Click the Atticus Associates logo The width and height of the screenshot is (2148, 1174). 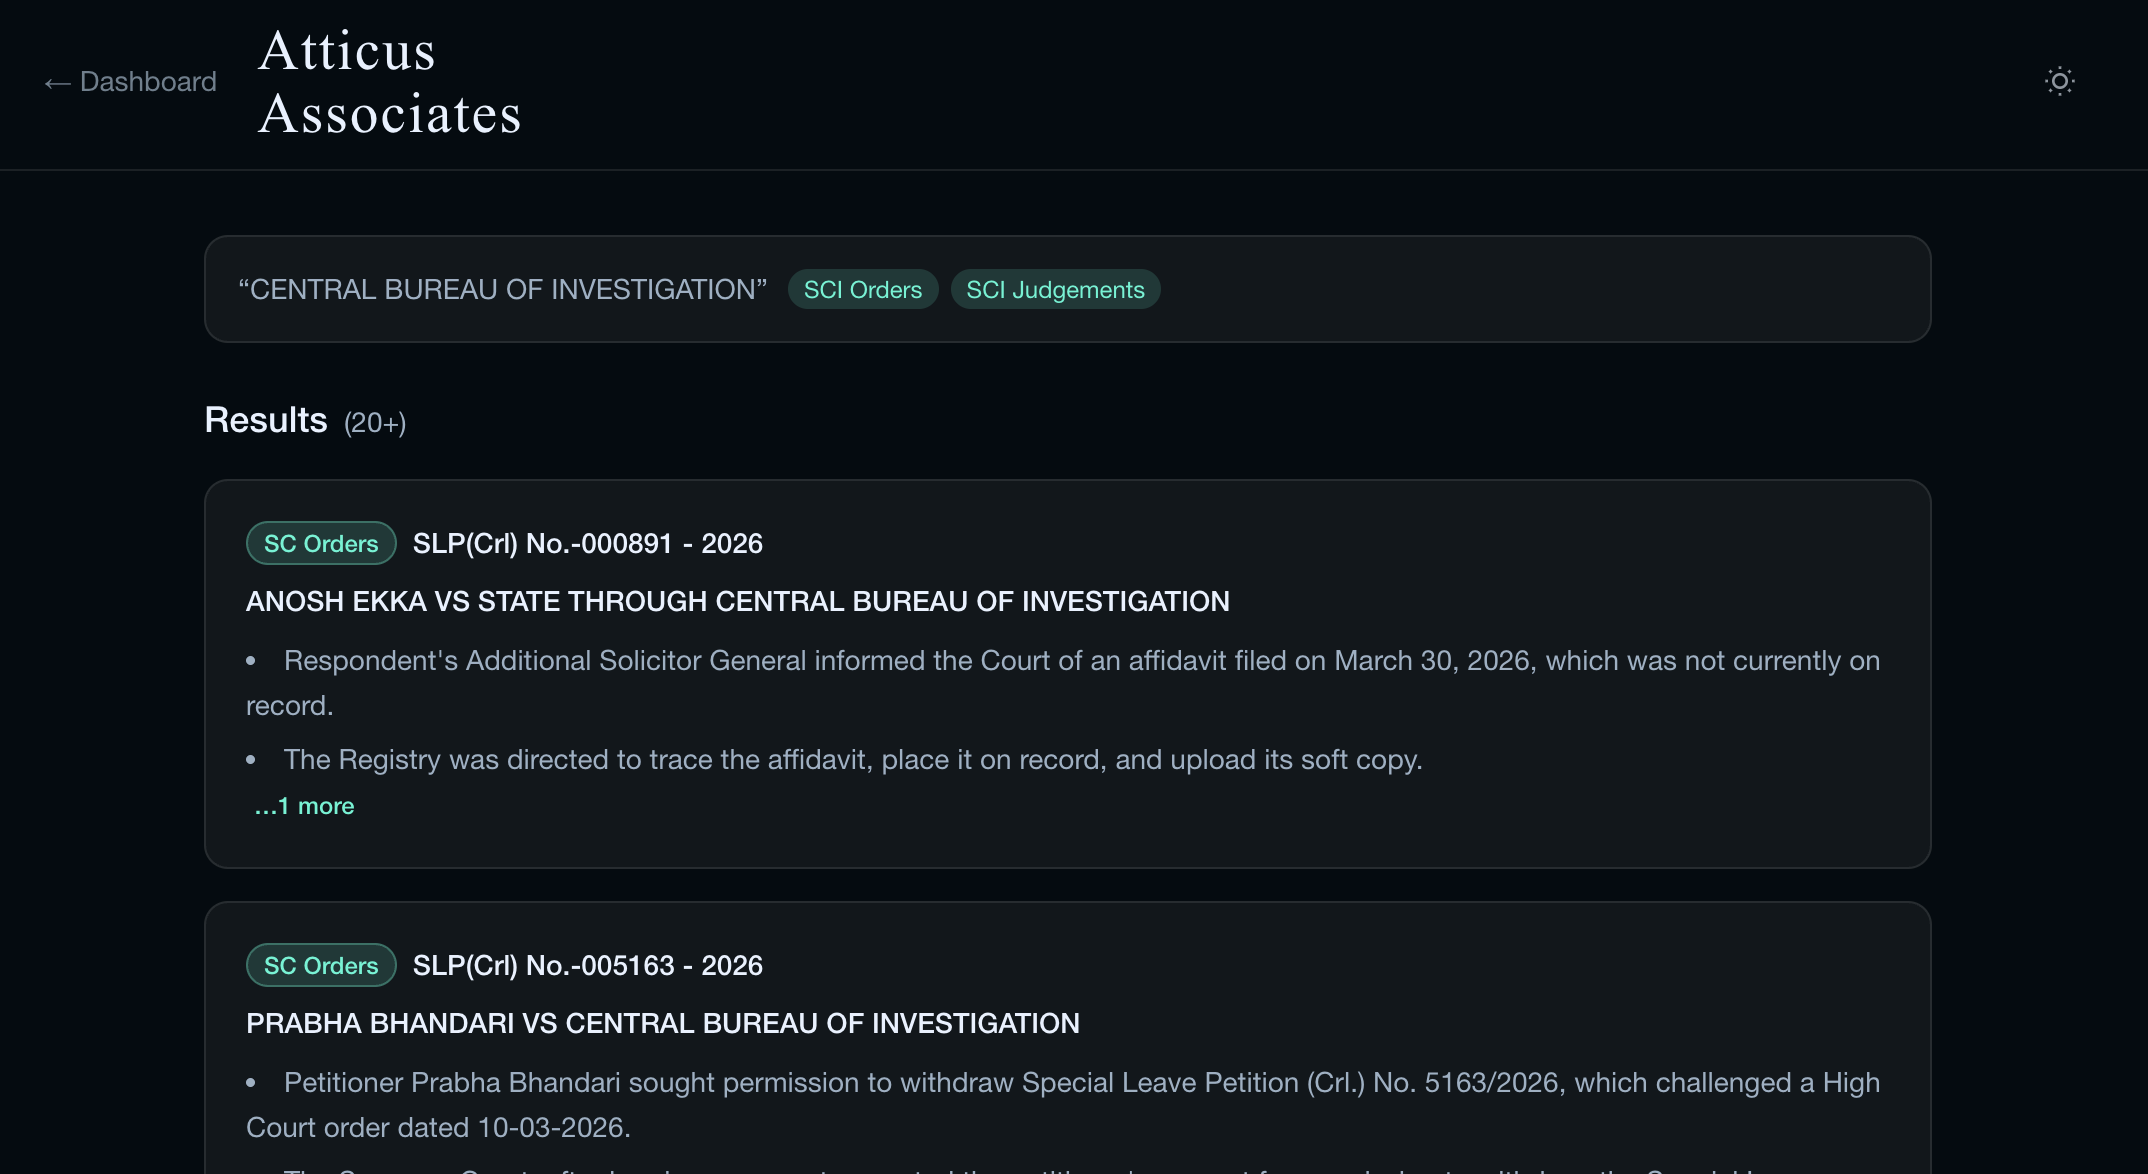tap(389, 82)
